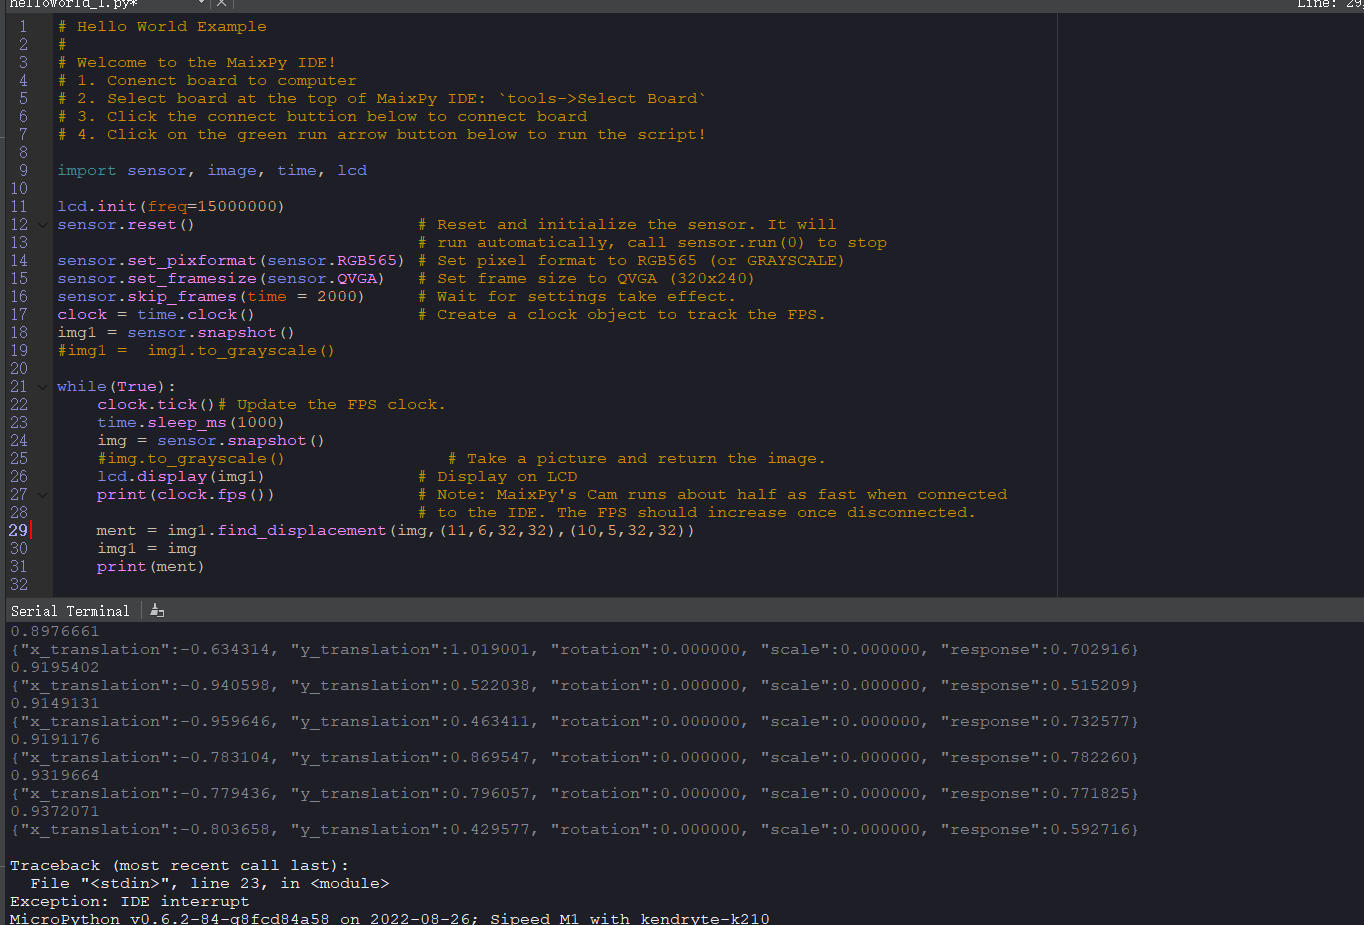
Task: Click '# Welcome to the MaixPy IDE!' comment
Action: [x=197, y=63]
